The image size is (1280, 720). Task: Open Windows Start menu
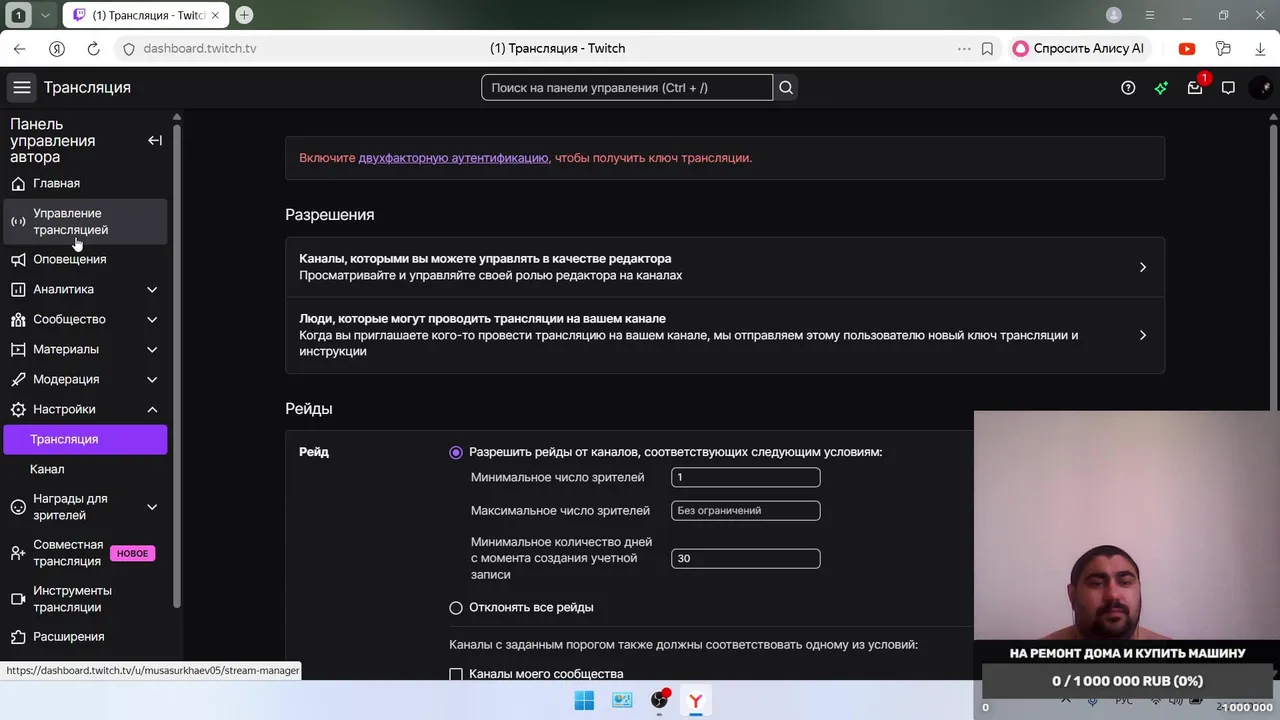point(584,700)
